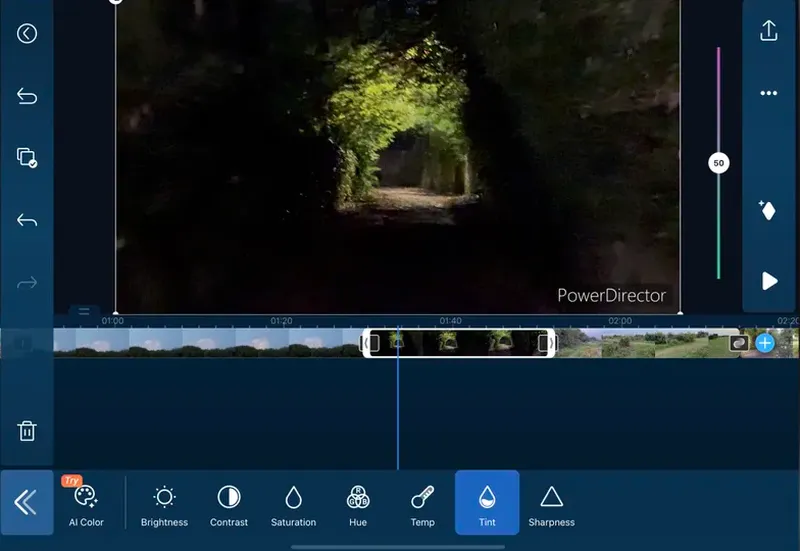Viewport: 800px width, 551px height.
Task: Add a keyframe with diamond icon
Action: [x=767, y=210]
